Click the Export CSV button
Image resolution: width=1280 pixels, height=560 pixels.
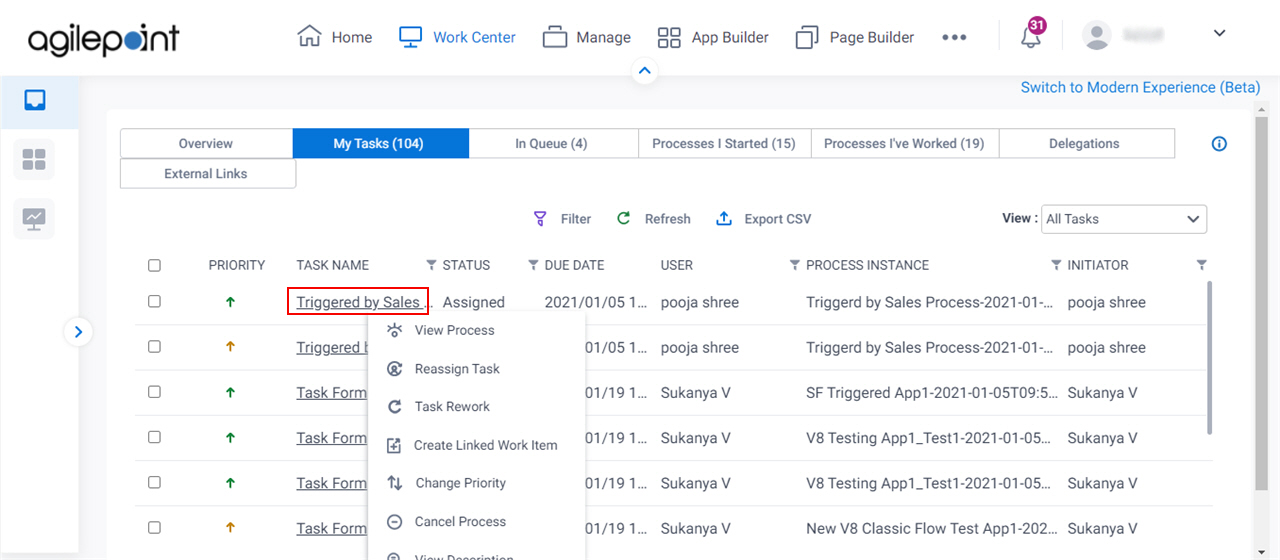pyautogui.click(x=764, y=219)
